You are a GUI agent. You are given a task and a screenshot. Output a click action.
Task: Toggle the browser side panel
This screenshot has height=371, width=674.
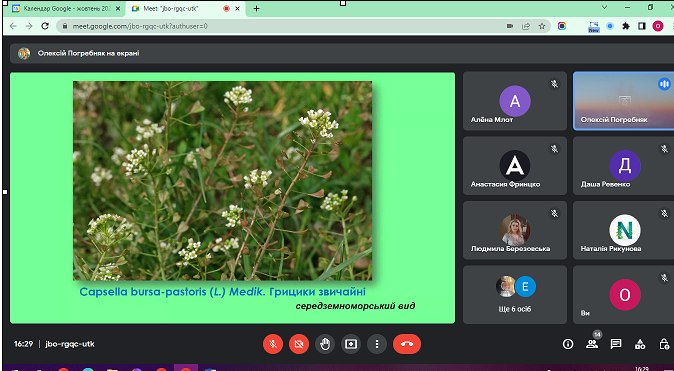click(642, 26)
